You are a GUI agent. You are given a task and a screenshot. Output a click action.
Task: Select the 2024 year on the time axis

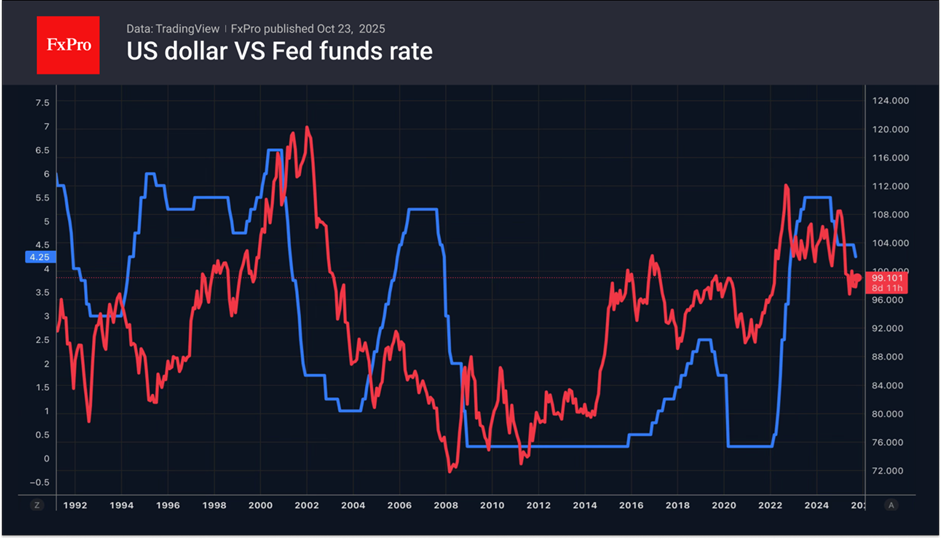pos(816,505)
